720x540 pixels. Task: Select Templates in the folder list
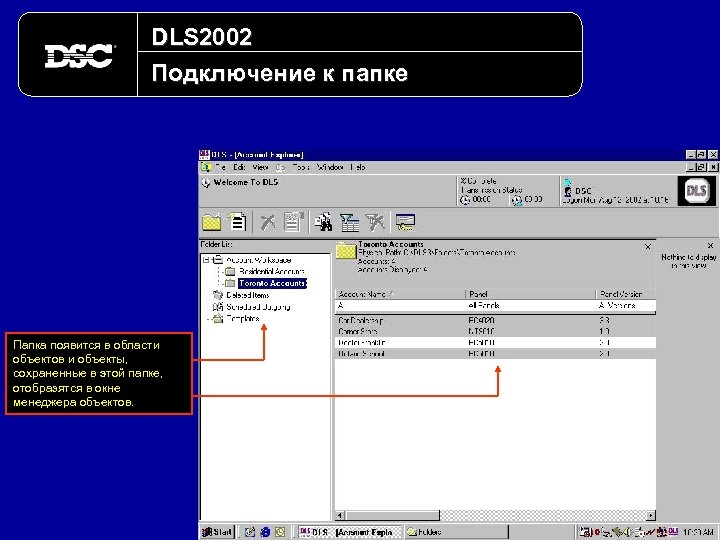click(x=243, y=319)
